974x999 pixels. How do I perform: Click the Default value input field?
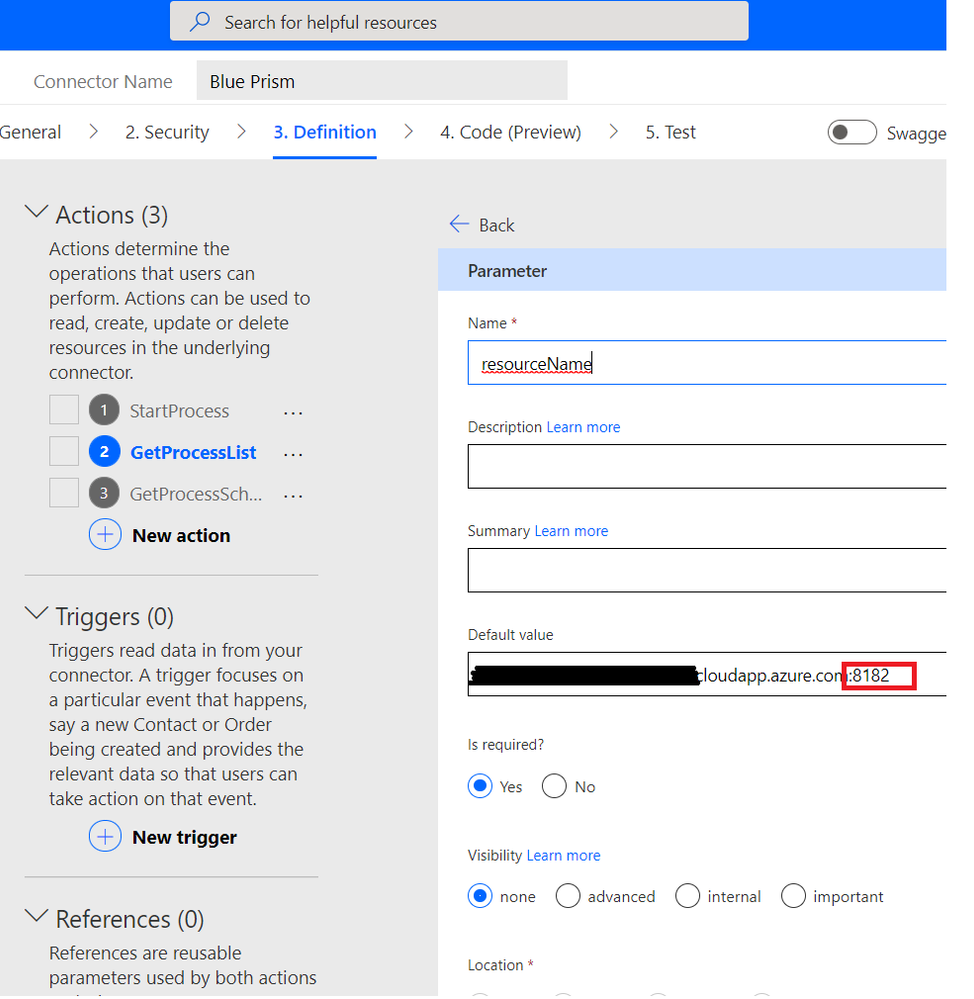pyautogui.click(x=707, y=674)
